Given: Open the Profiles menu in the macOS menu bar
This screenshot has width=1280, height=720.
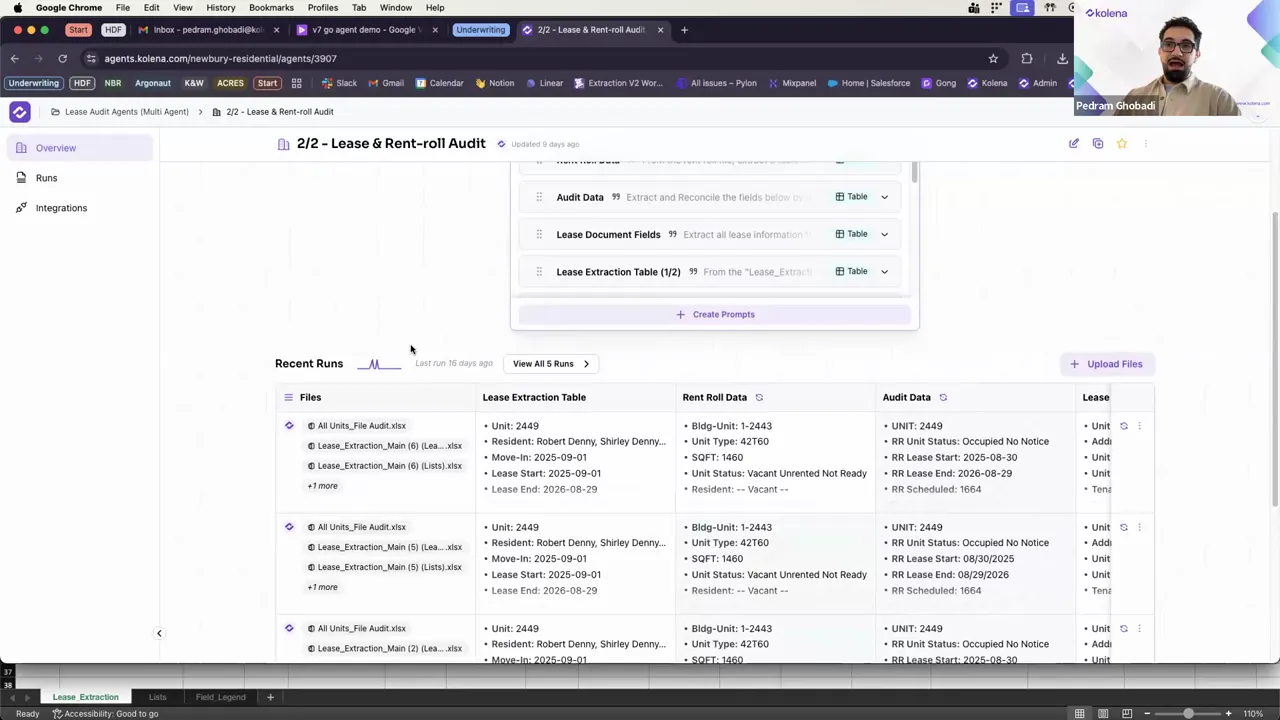Looking at the screenshot, I should pos(323,8).
